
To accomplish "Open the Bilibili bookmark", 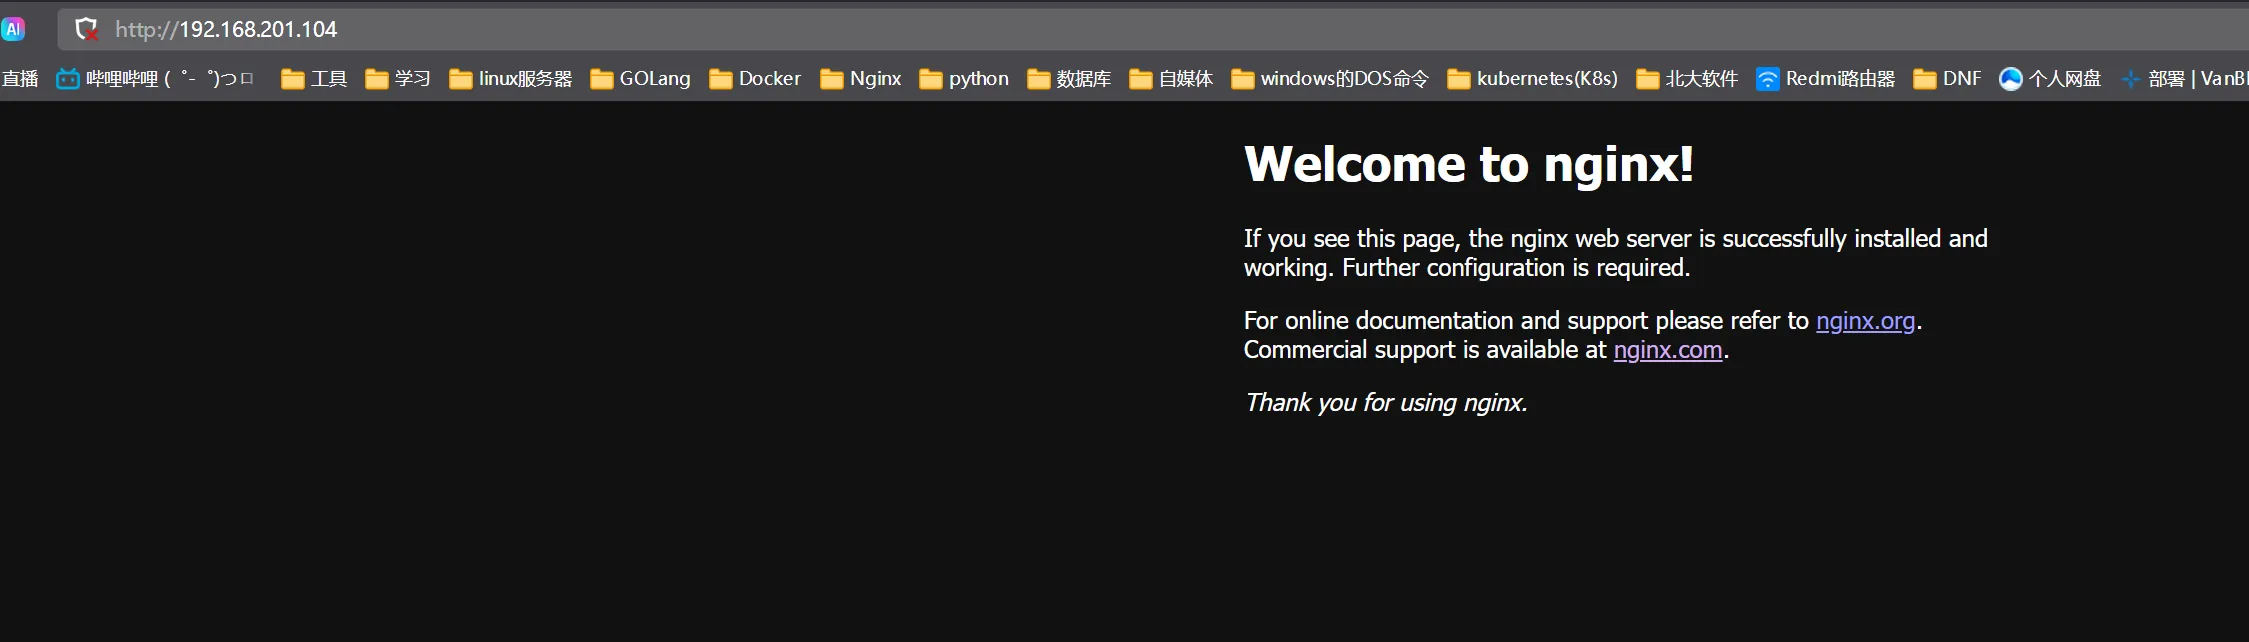I will [155, 79].
